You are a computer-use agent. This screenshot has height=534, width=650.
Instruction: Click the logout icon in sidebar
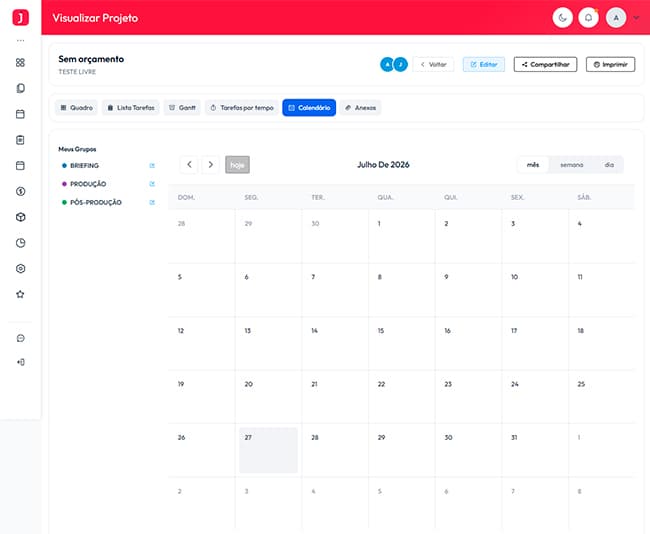pos(20,362)
